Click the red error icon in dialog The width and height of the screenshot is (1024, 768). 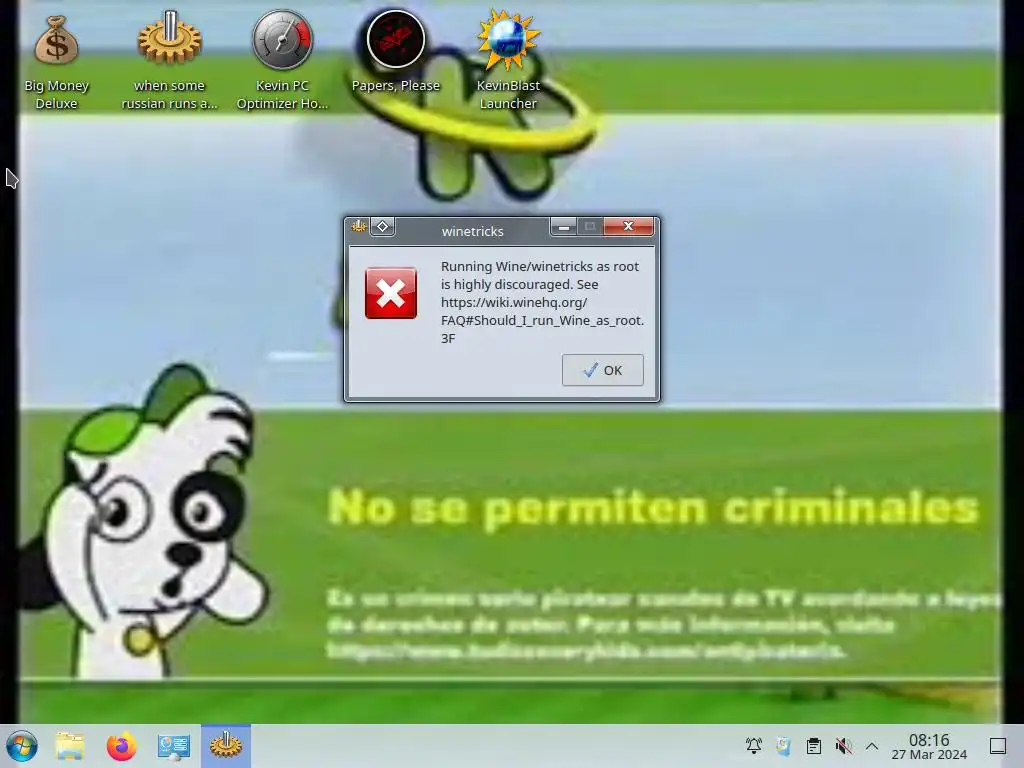[x=391, y=293]
